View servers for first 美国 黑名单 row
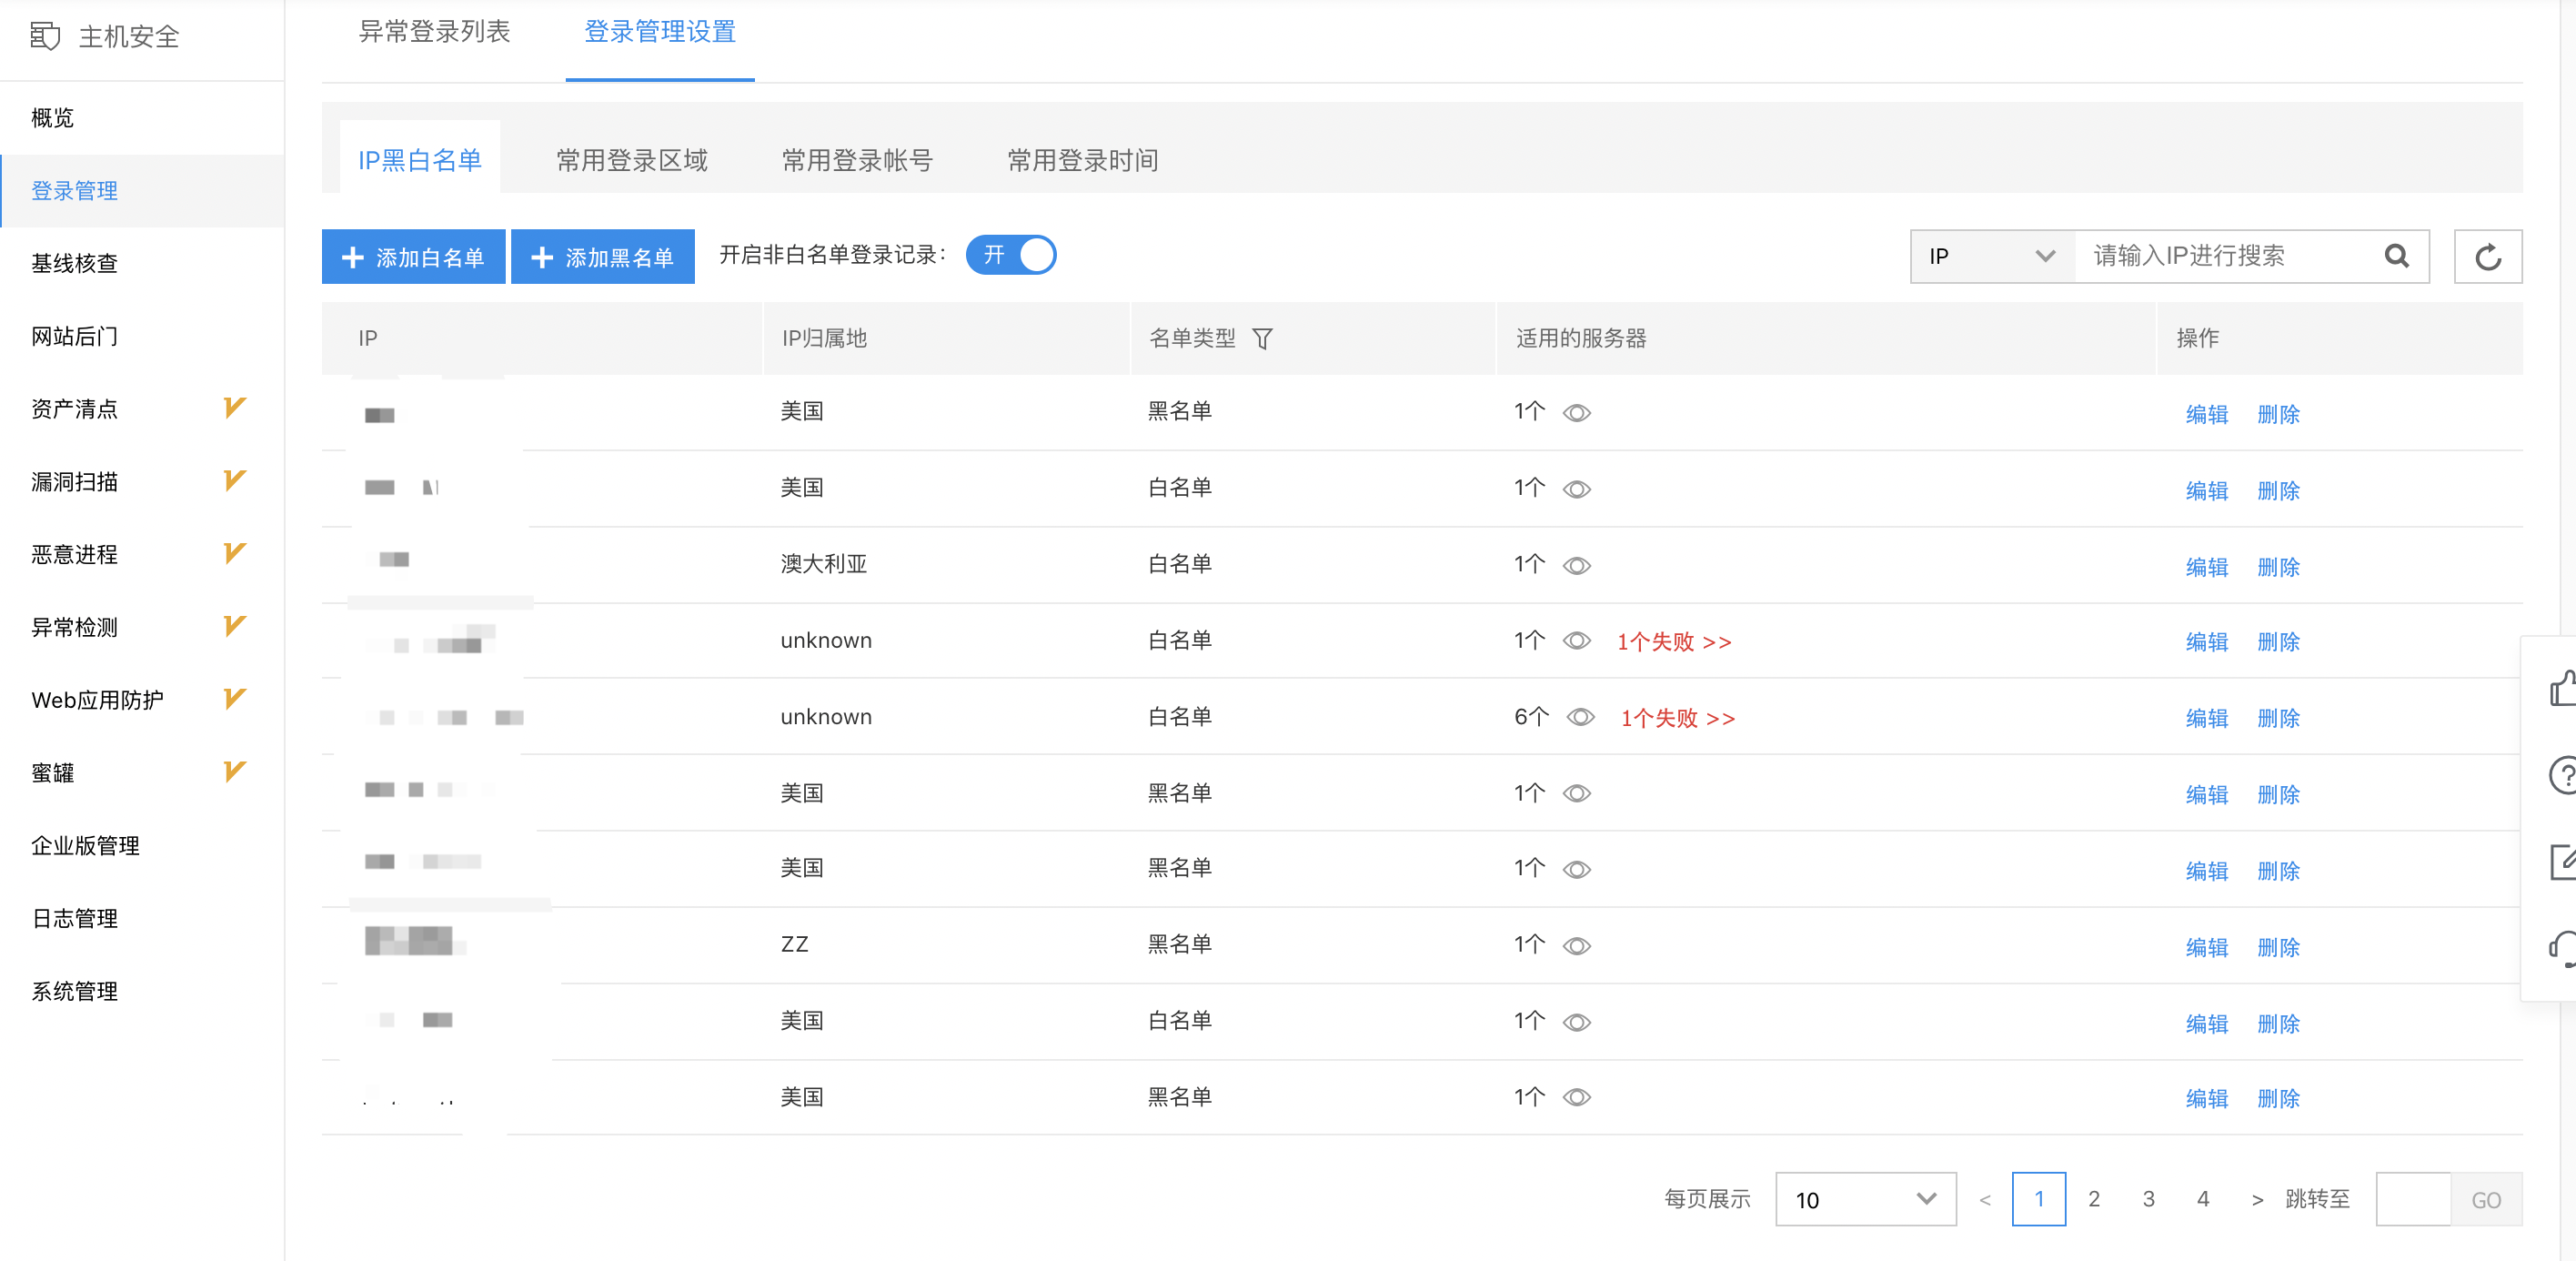The width and height of the screenshot is (2576, 1261). pos(1576,413)
